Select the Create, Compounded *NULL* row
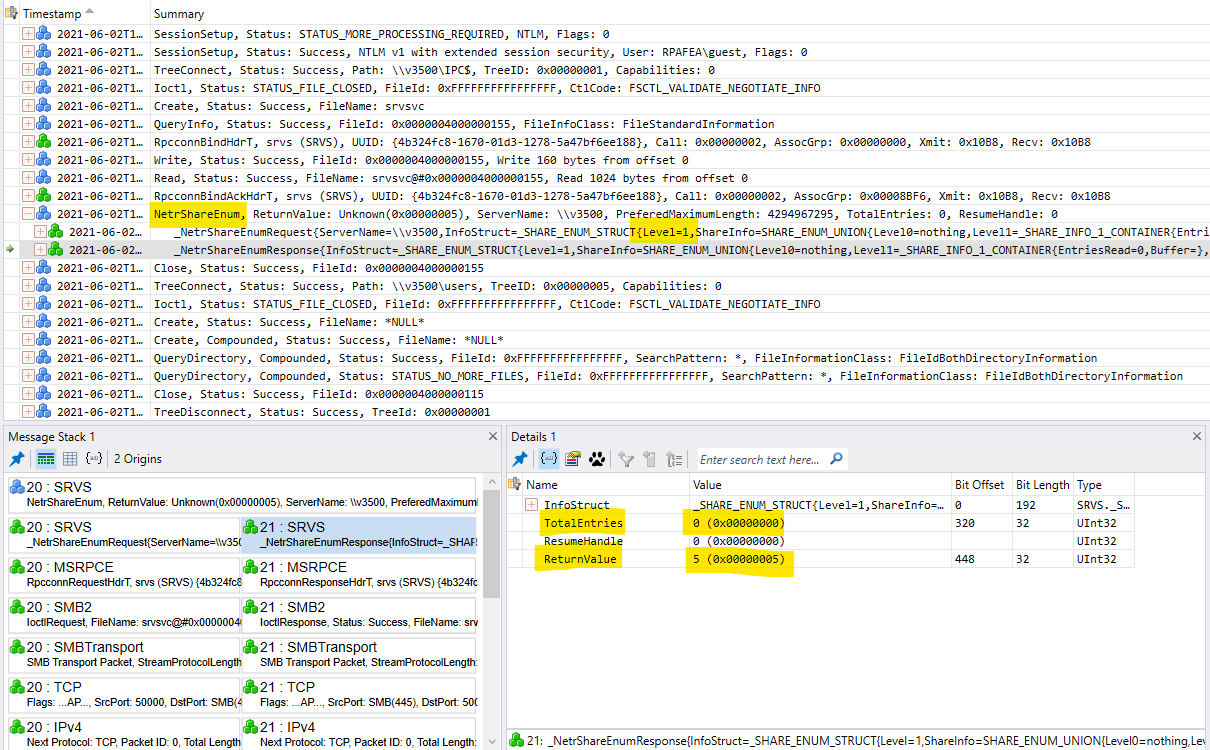The image size is (1210, 750). pyautogui.click(x=605, y=339)
